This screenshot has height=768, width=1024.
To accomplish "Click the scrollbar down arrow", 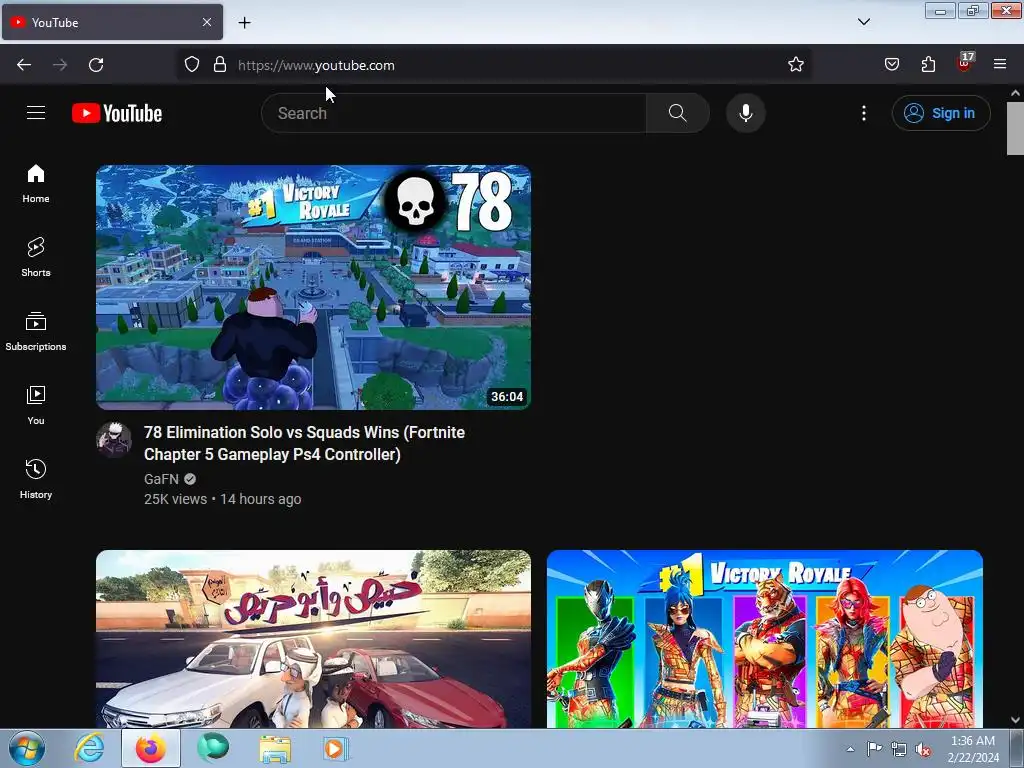I will coord(1015,720).
